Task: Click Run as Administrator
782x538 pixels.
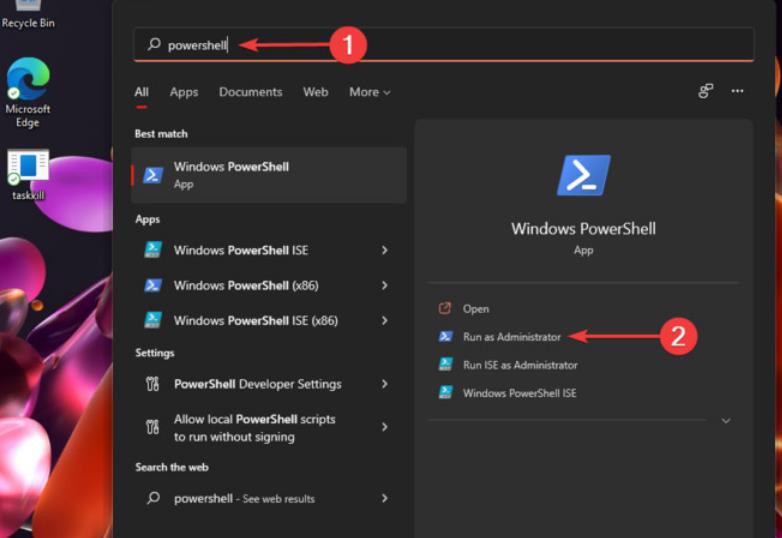Action: [511, 337]
